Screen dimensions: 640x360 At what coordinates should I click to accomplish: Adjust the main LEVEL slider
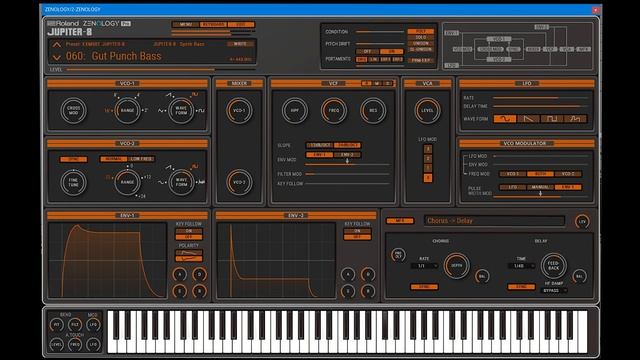160,70
